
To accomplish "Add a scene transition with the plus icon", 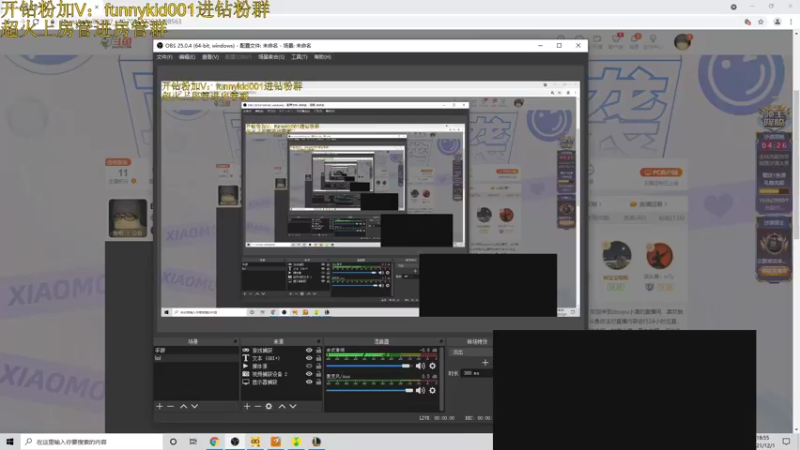I will (x=485, y=362).
